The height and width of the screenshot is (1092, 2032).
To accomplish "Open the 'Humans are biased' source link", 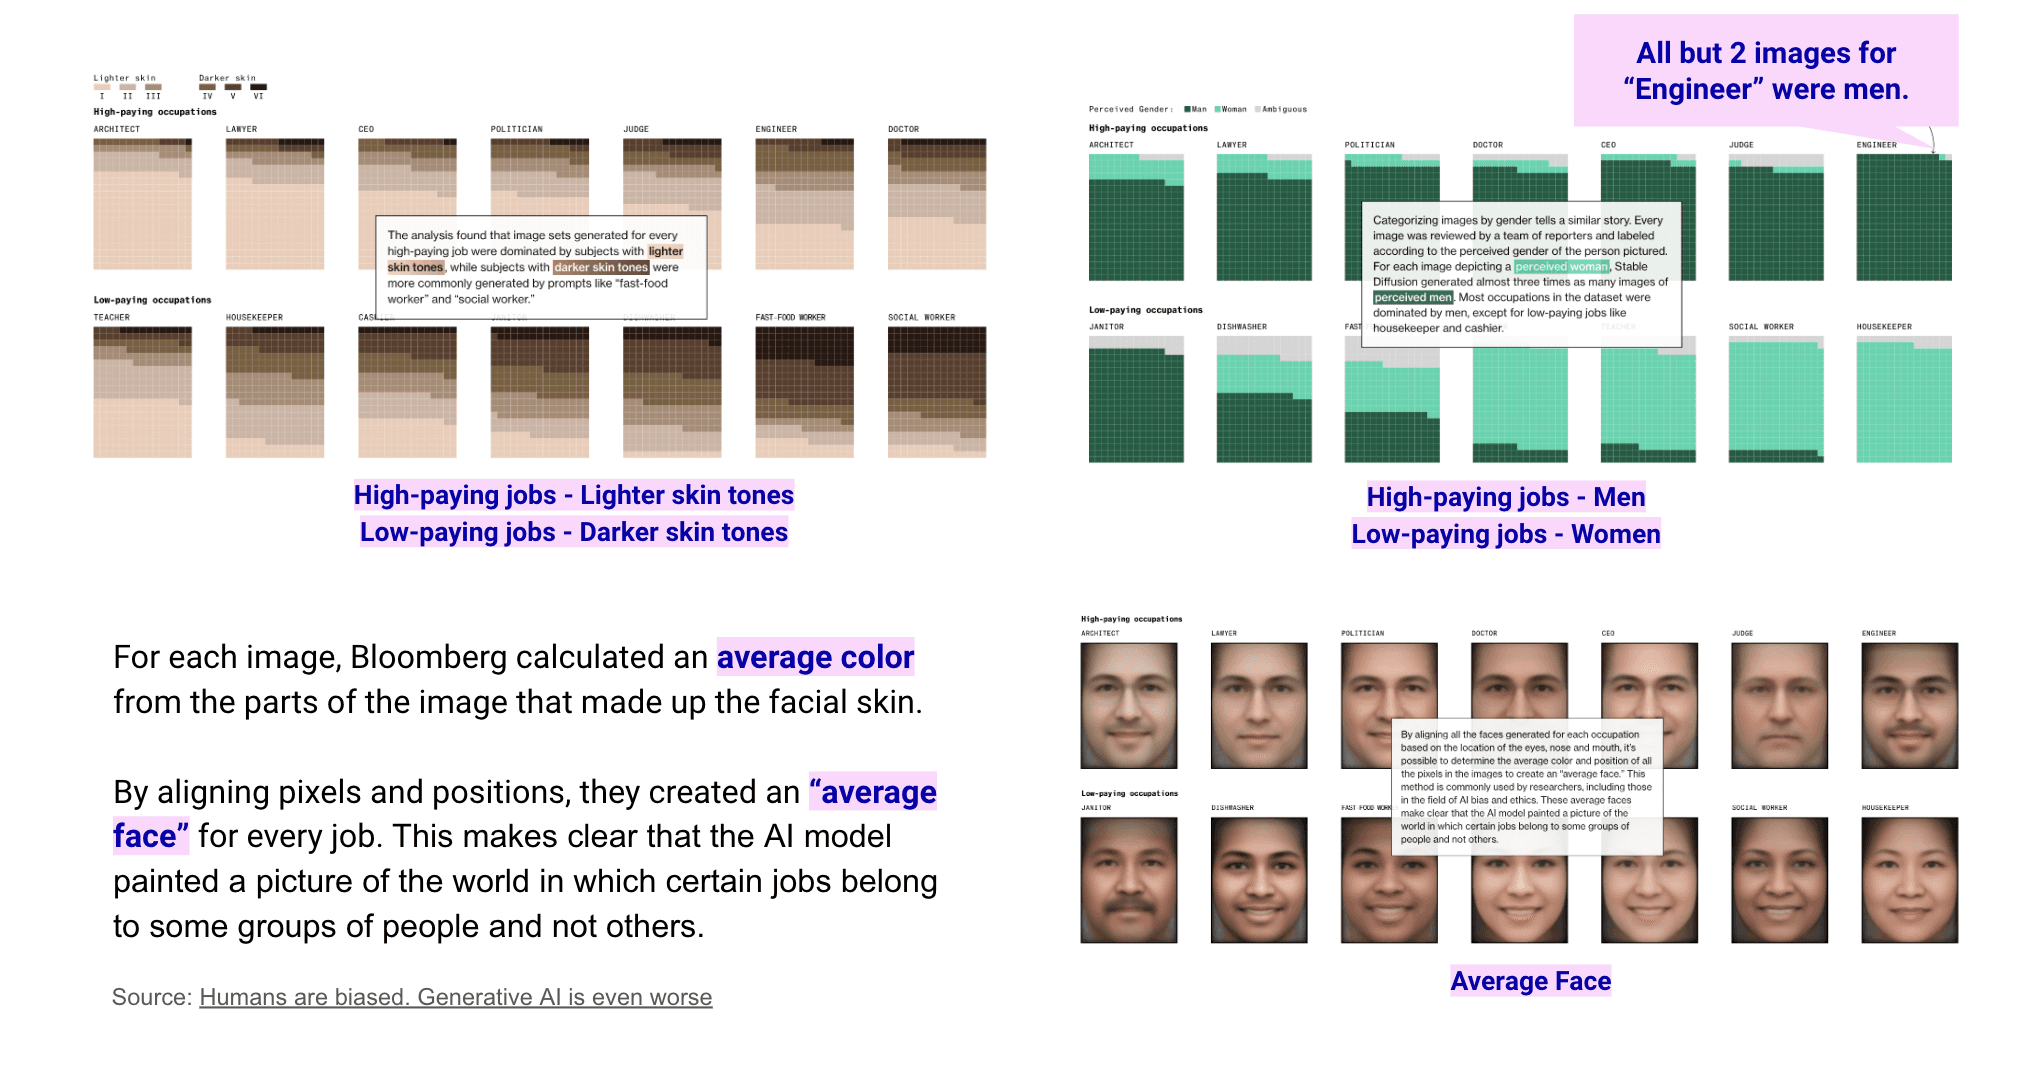I will [x=455, y=997].
